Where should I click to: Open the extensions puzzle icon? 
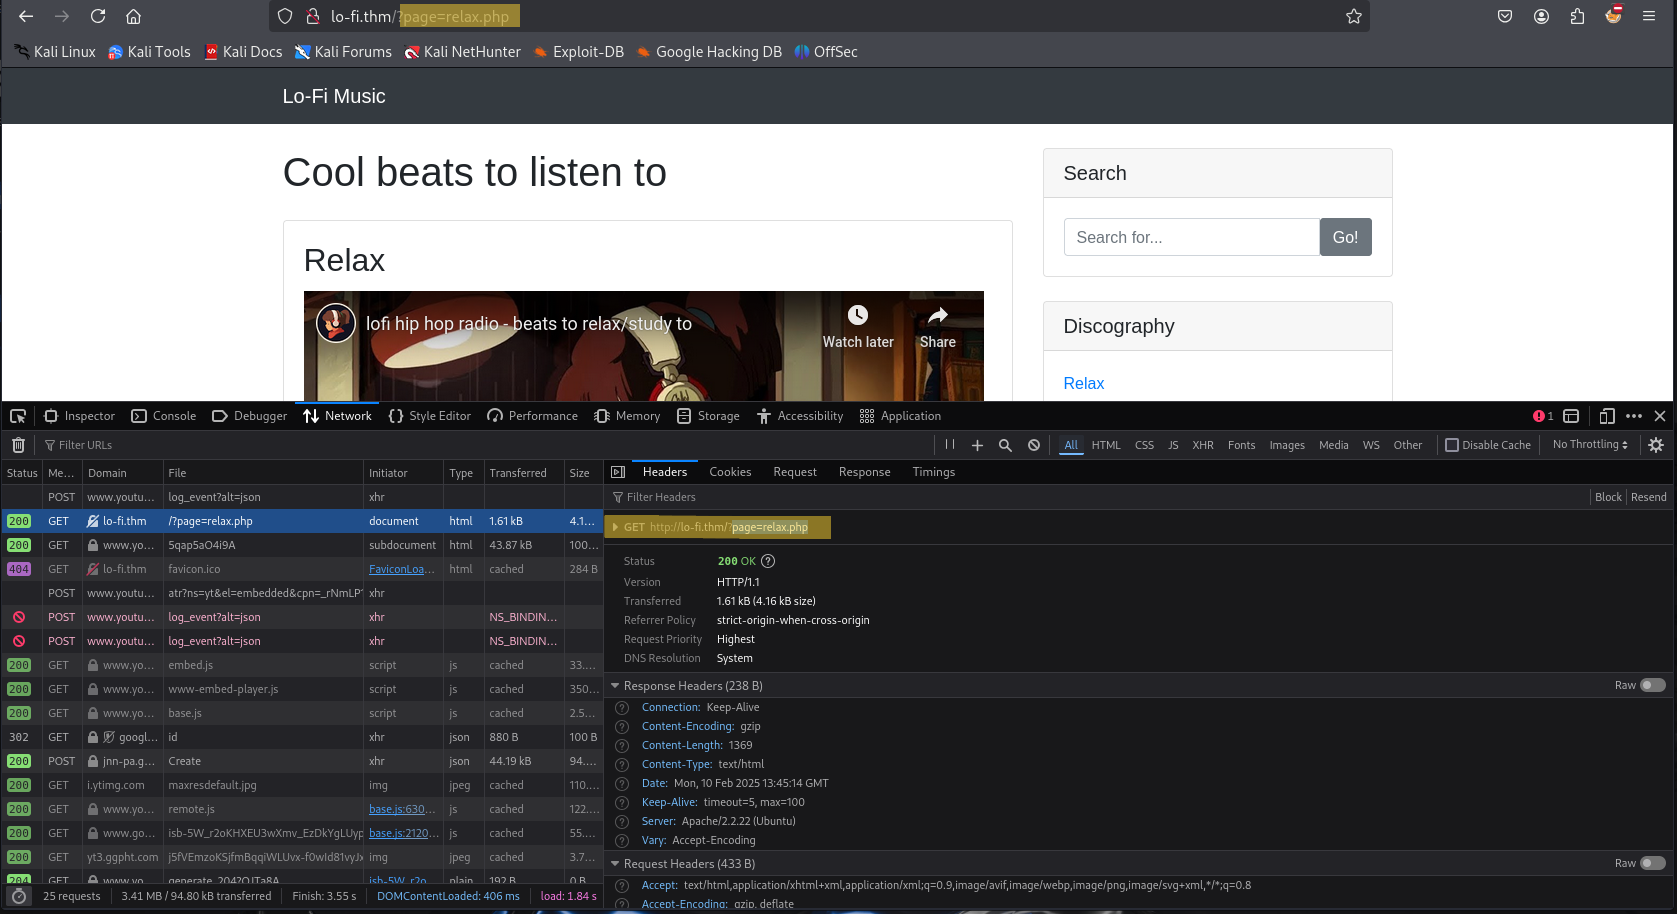point(1577,16)
